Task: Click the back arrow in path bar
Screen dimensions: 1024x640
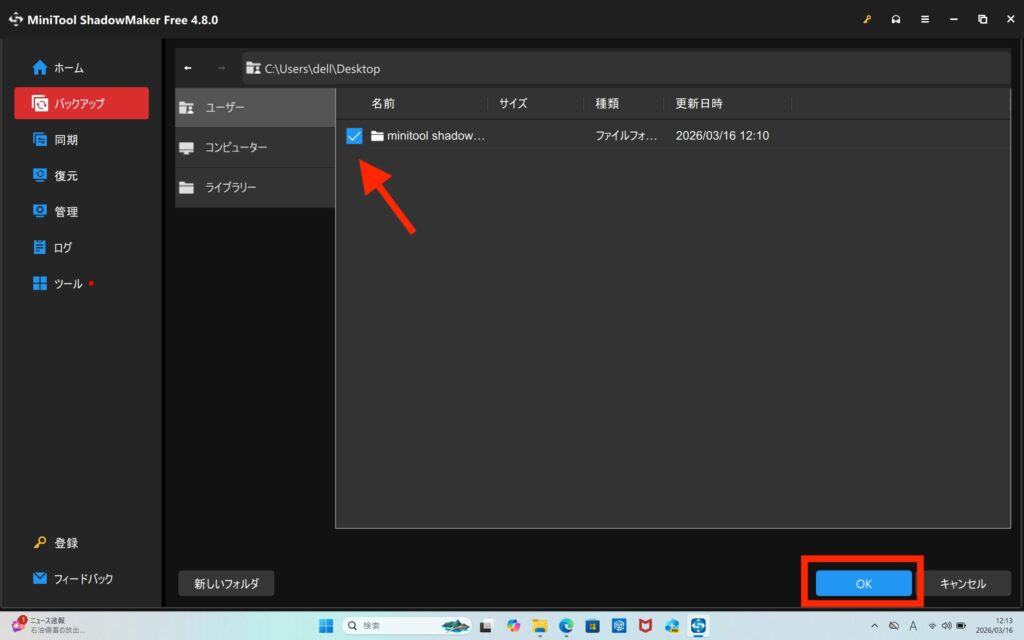Action: coord(188,69)
